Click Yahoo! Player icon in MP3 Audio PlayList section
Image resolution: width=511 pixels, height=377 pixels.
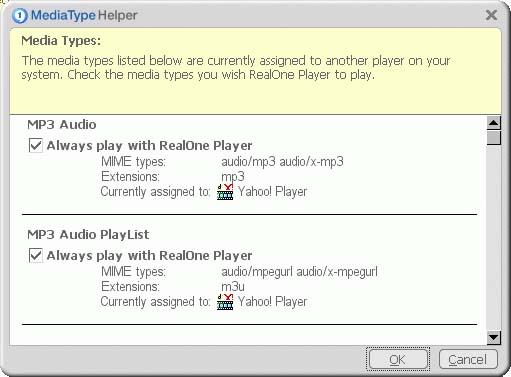pyautogui.click(x=225, y=302)
